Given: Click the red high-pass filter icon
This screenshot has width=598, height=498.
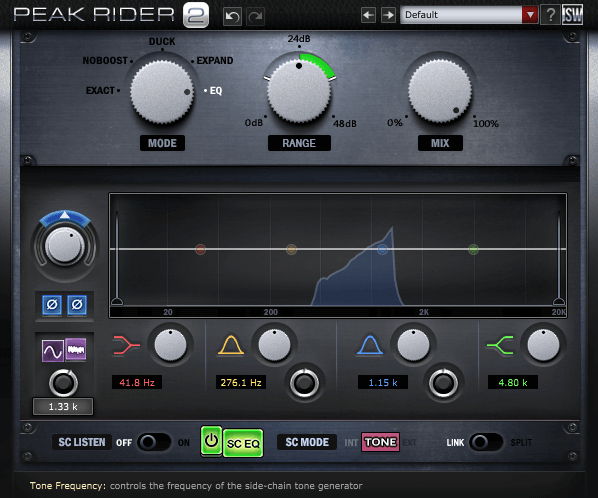Looking at the screenshot, I should 126,345.
